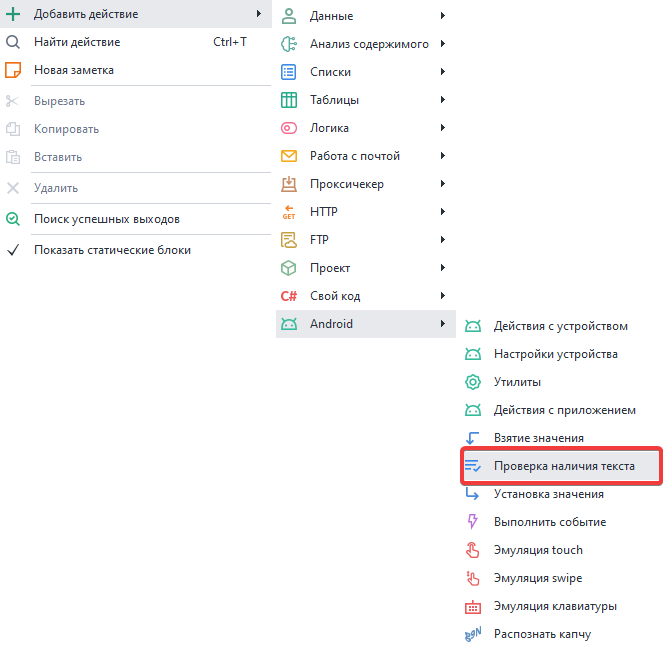Click the lightning icon beside Выполнить событие
Viewport: 664px width, 648px height.
(x=473, y=522)
